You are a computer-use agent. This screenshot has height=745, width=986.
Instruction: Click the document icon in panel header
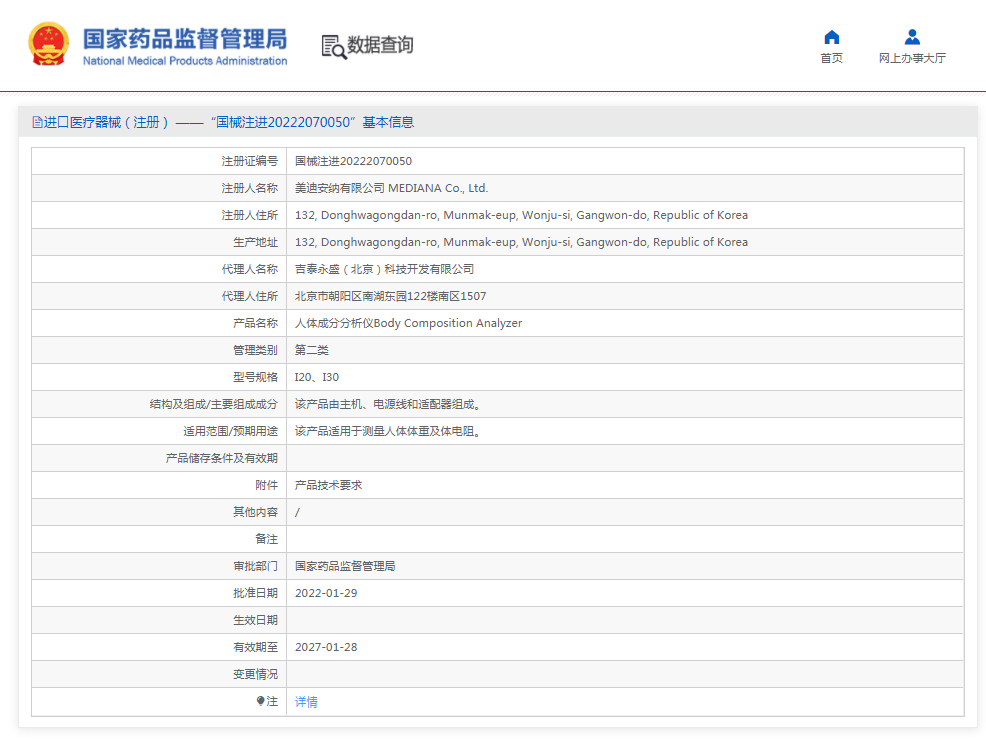click(37, 122)
